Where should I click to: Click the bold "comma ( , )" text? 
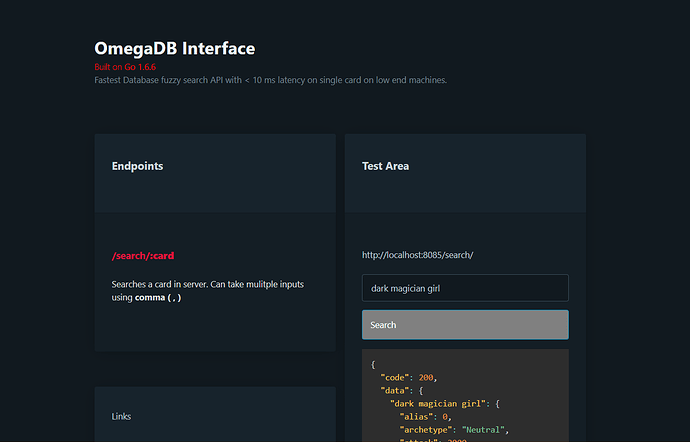(158, 298)
